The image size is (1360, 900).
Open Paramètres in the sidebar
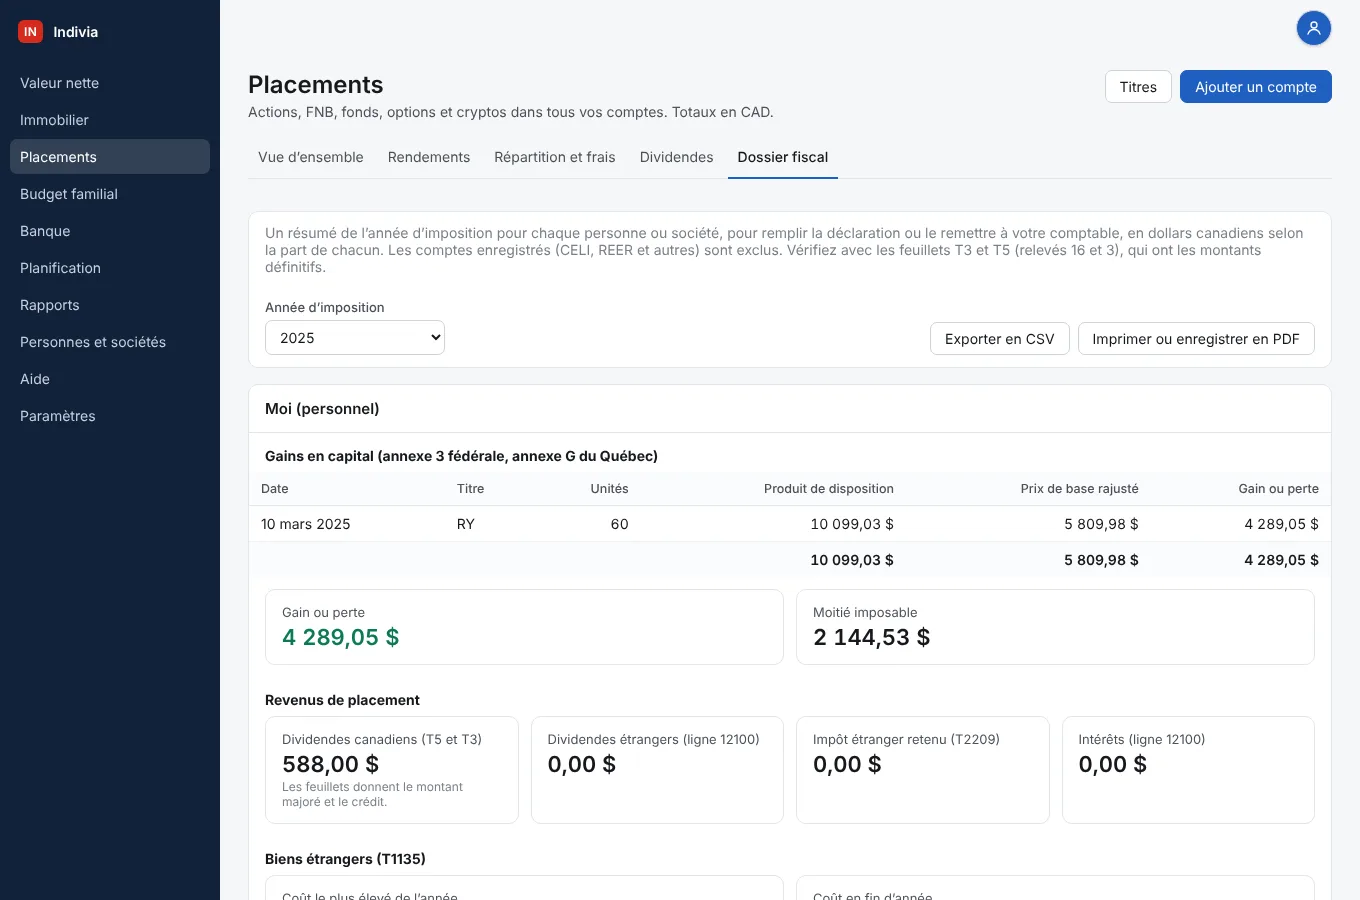(110, 416)
